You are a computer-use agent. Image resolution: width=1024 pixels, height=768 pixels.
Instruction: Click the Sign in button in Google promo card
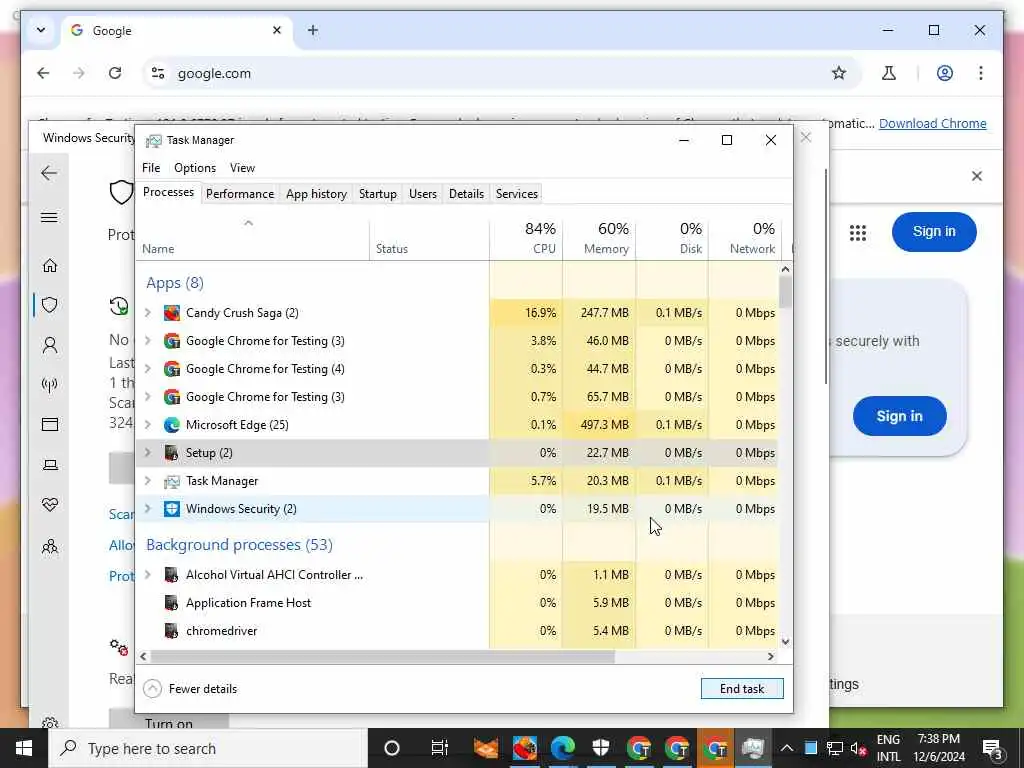[899, 416]
